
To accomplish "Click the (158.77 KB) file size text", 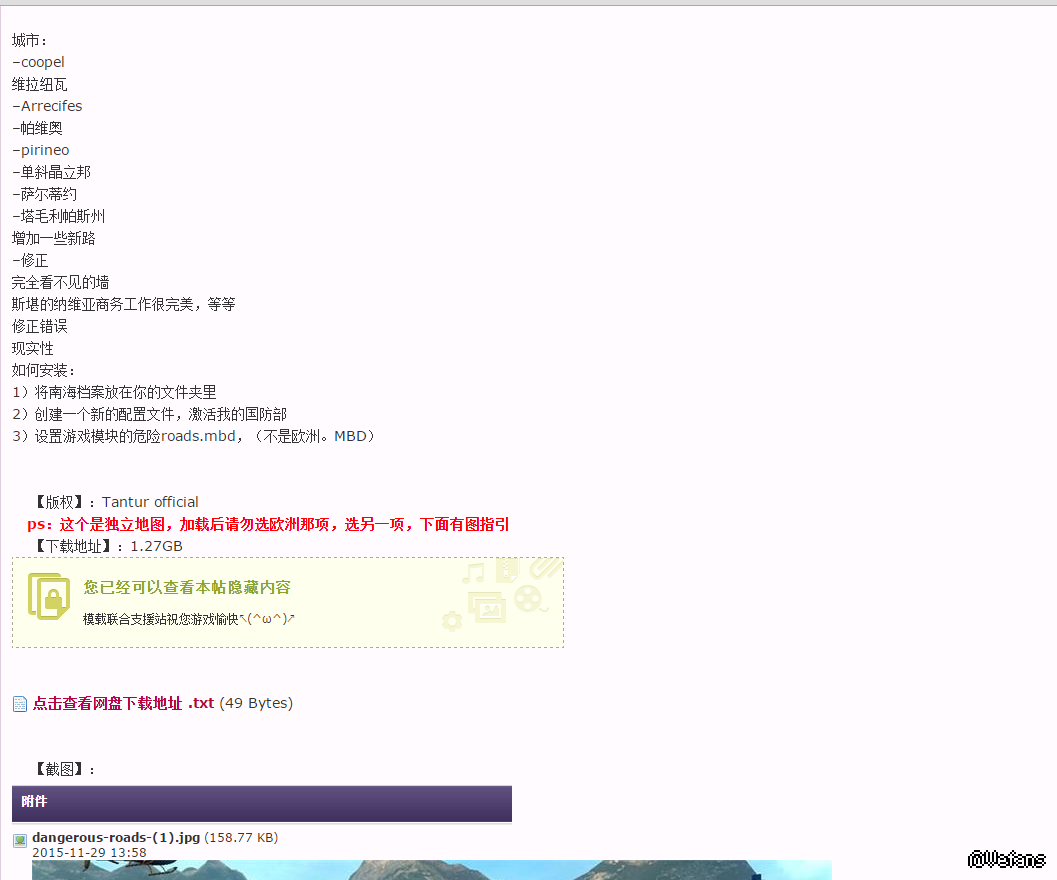I will tap(241, 838).
